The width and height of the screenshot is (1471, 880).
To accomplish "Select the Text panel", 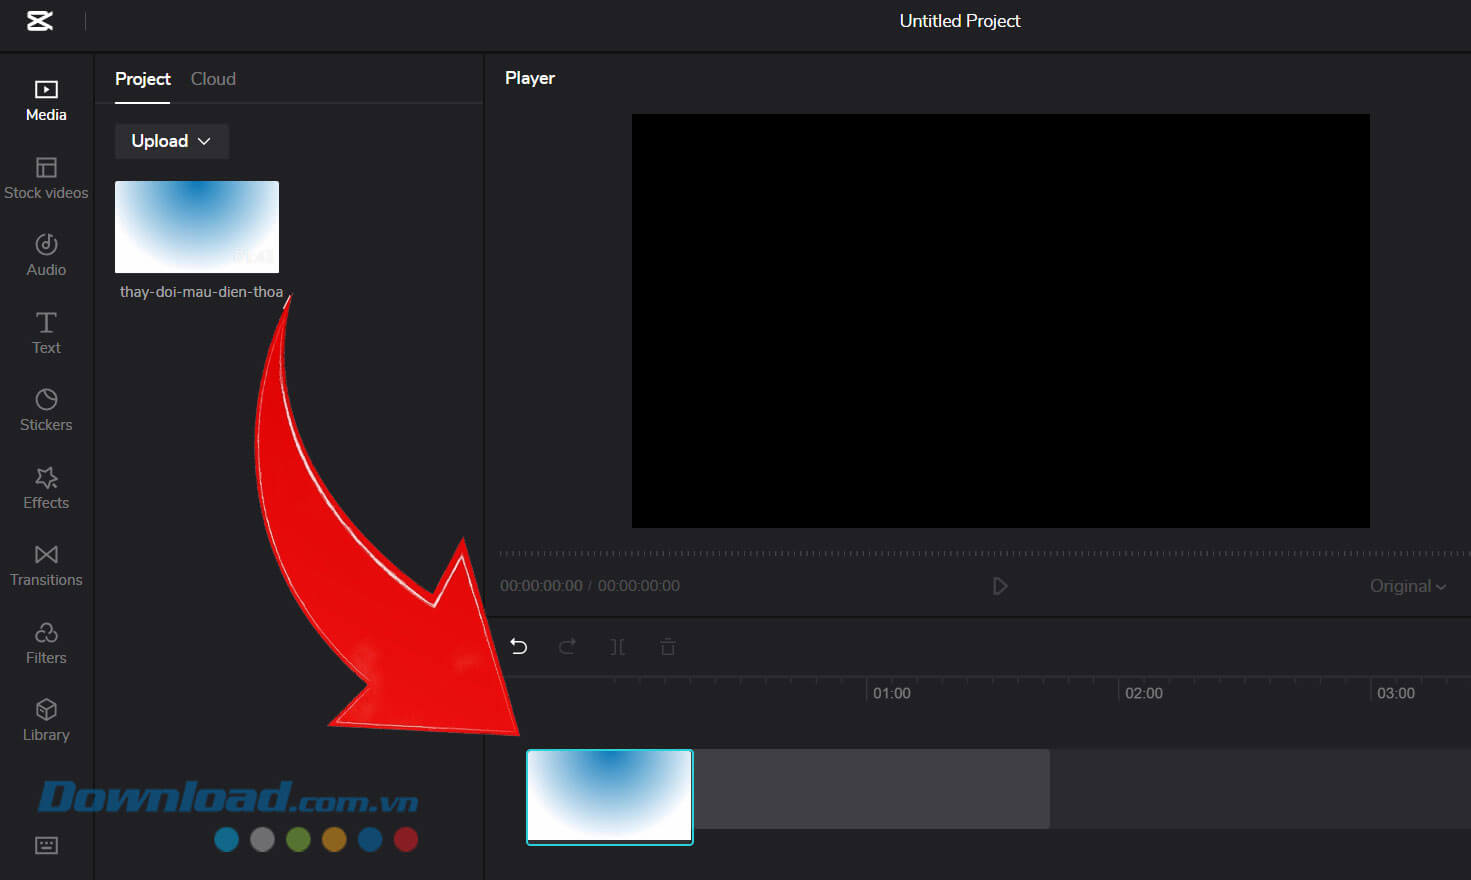I will 45,332.
